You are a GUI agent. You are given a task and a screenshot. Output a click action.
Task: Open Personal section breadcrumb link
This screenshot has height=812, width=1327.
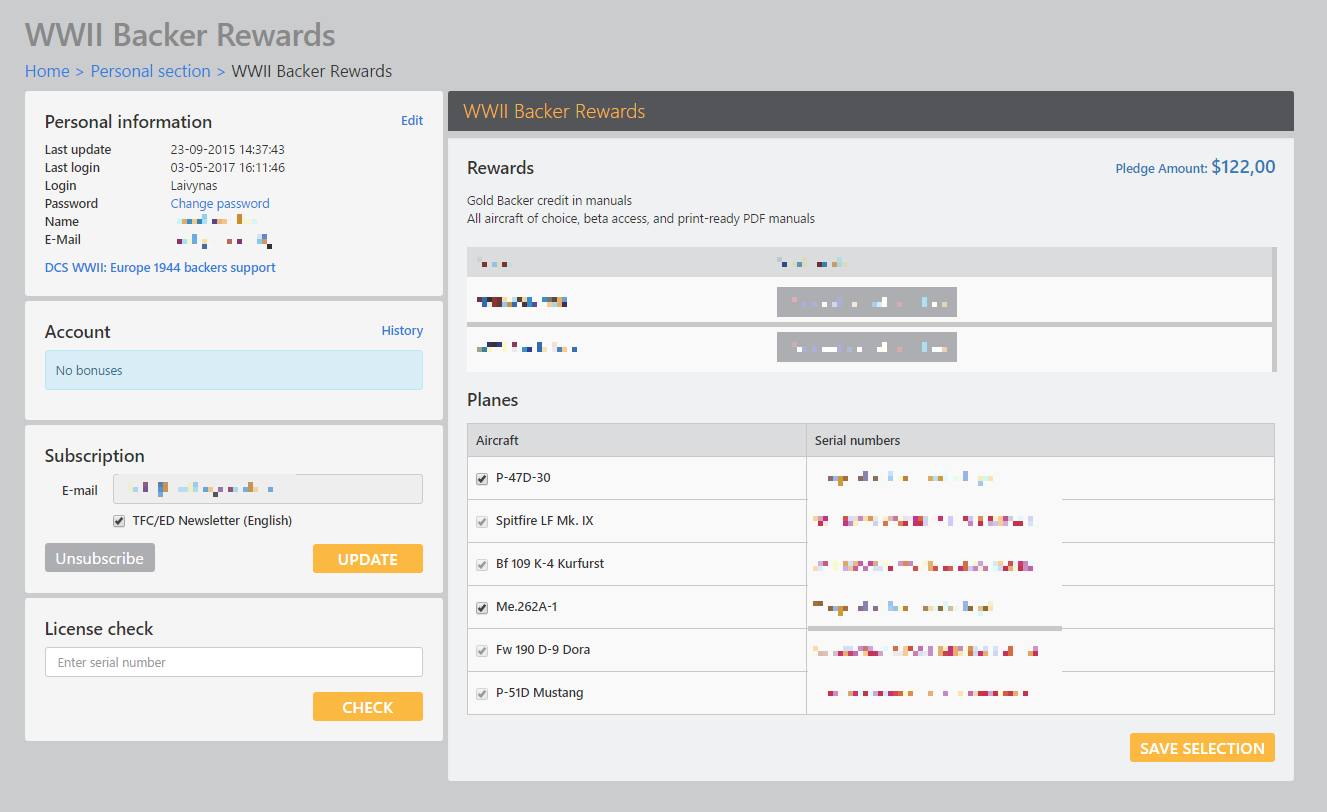[x=150, y=71]
